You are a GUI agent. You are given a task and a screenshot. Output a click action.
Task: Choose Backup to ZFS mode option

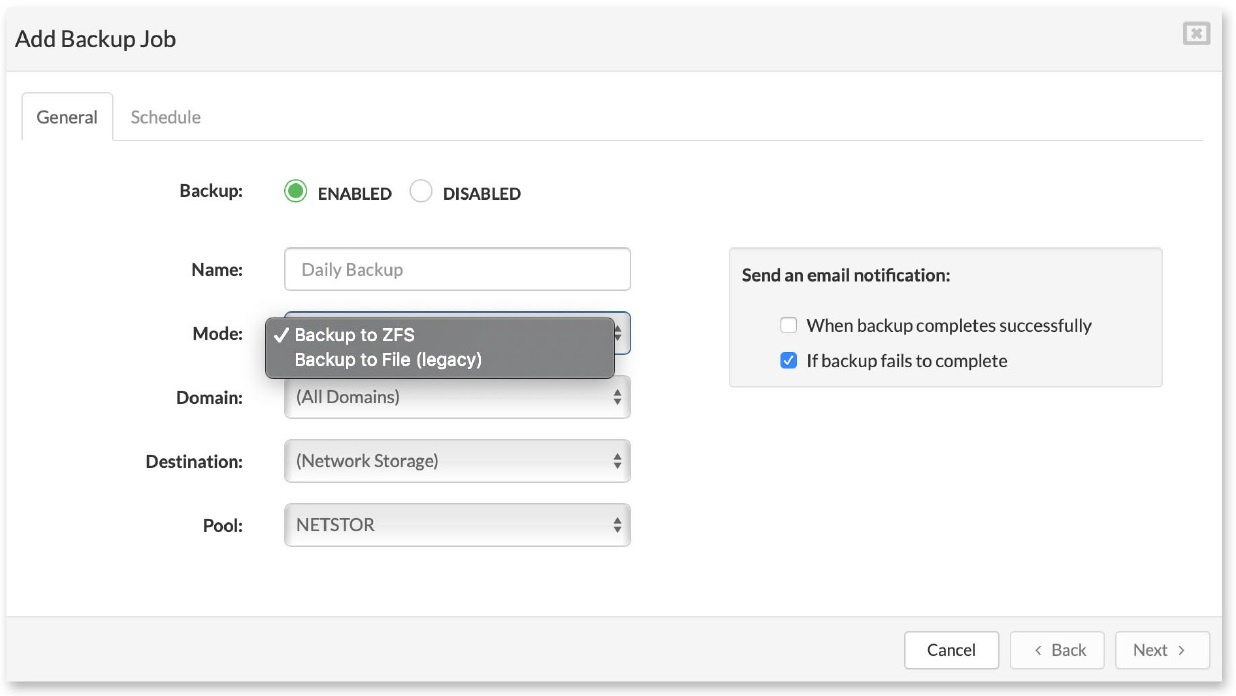tap(440, 335)
